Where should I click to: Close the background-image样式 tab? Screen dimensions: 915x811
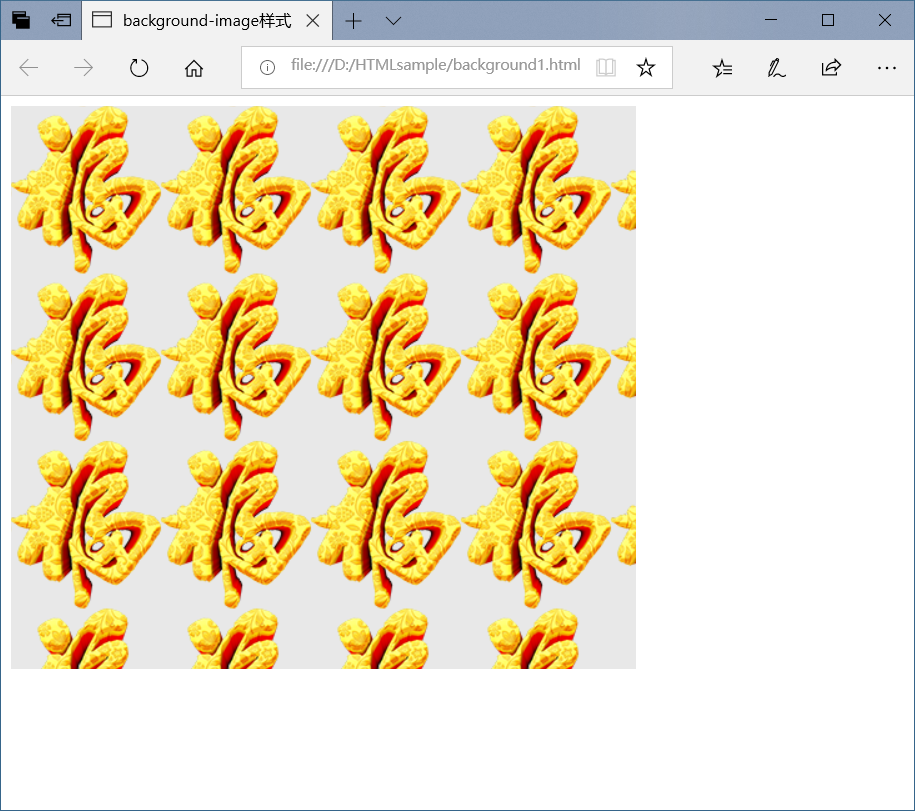[x=313, y=21]
